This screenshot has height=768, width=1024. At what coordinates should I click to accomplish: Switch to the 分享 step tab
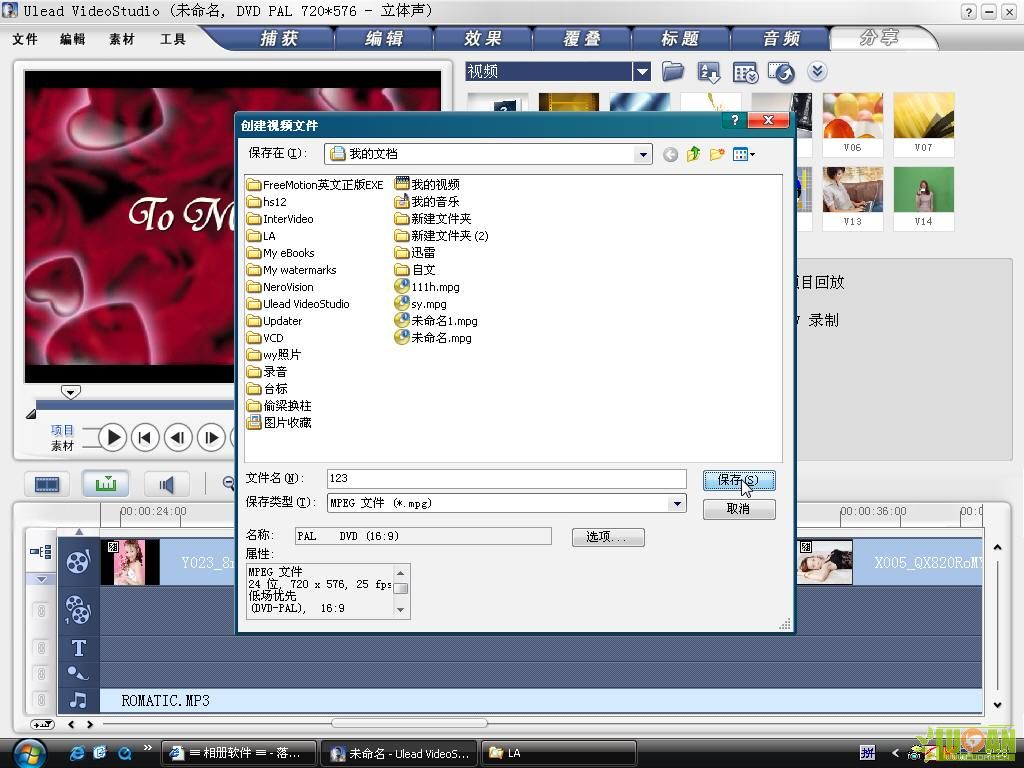pyautogui.click(x=879, y=38)
